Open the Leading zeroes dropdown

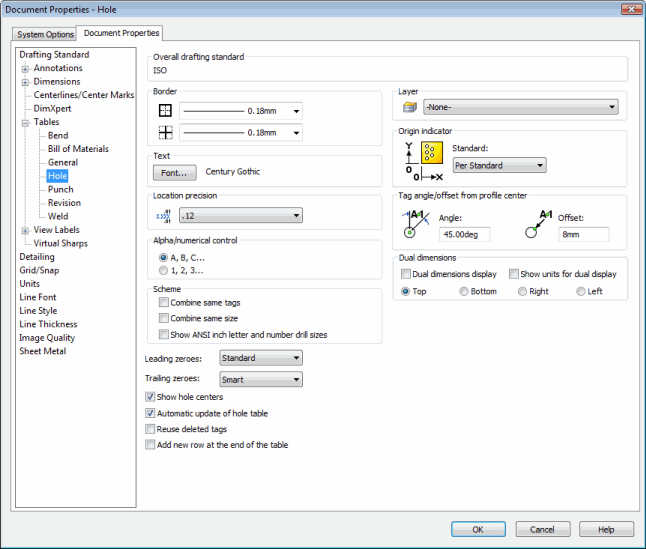click(261, 358)
